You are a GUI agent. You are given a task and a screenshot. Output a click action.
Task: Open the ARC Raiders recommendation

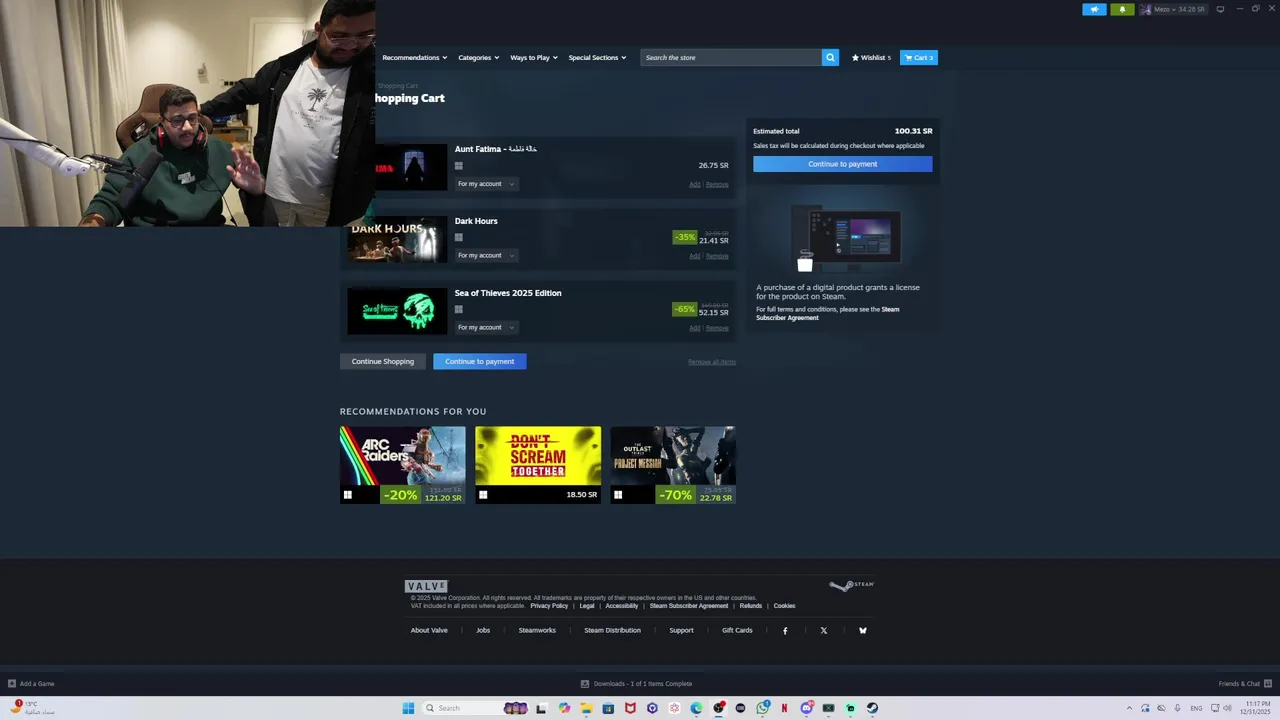point(402,465)
